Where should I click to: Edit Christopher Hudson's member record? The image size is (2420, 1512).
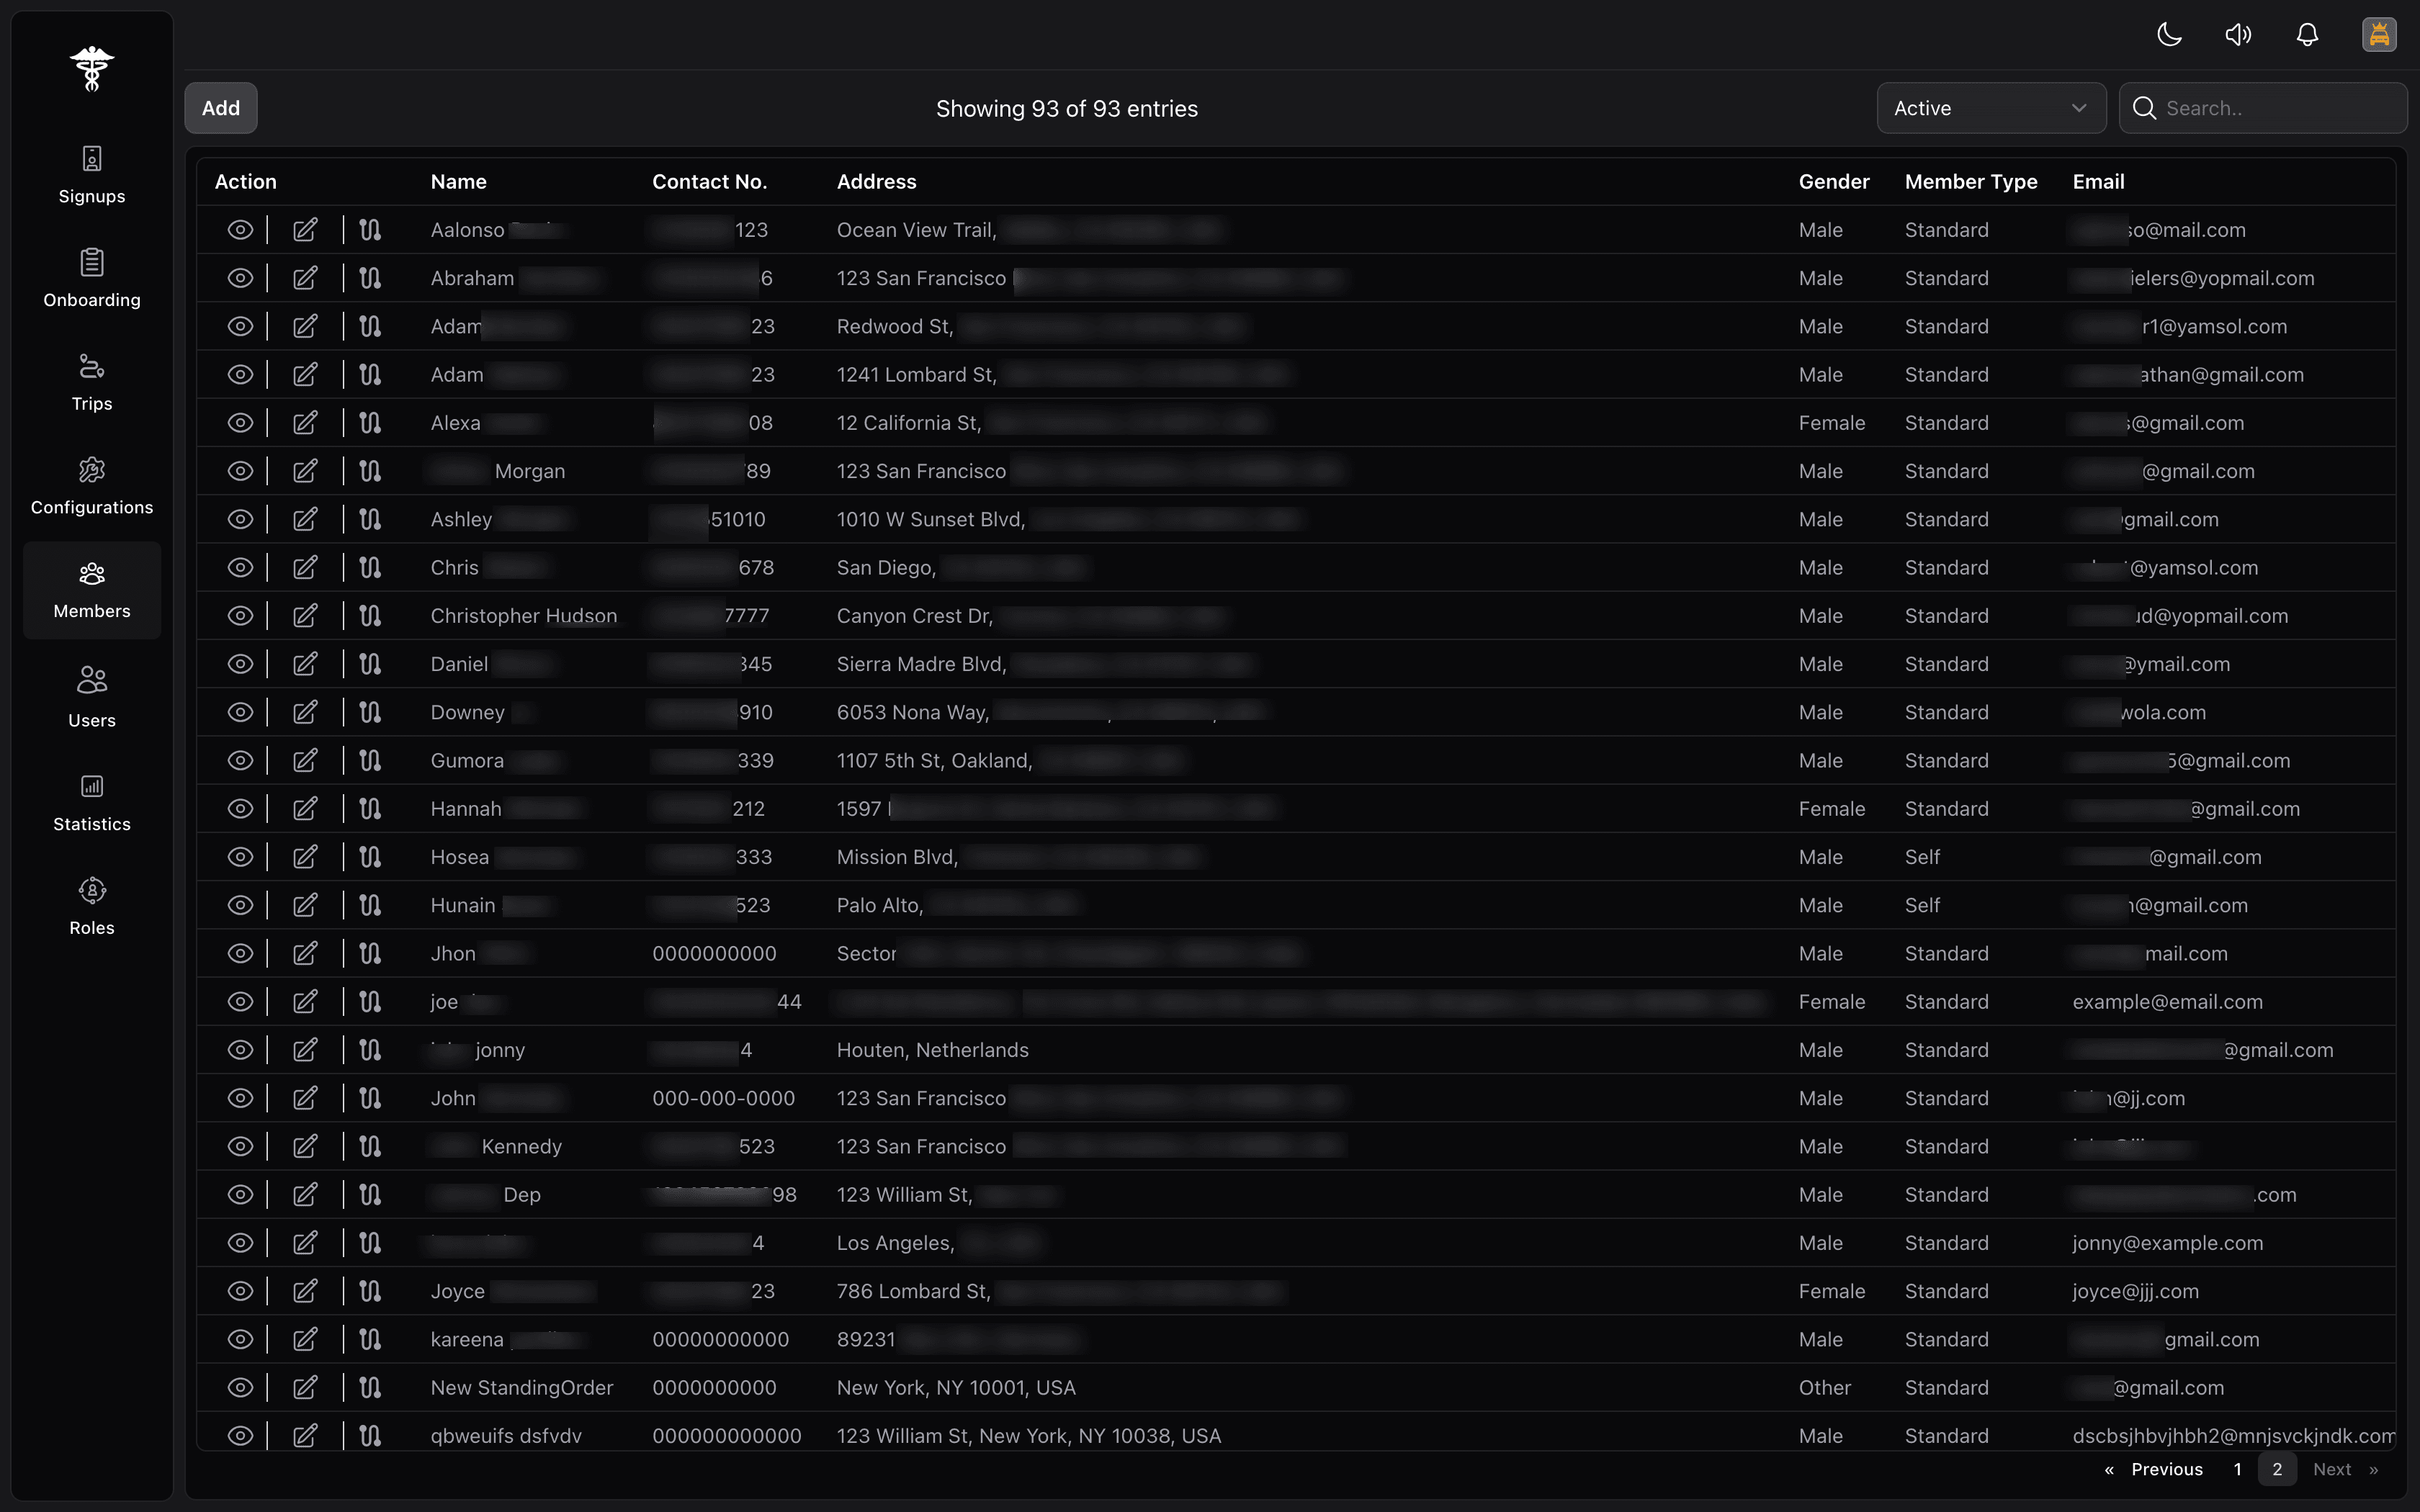pos(305,616)
